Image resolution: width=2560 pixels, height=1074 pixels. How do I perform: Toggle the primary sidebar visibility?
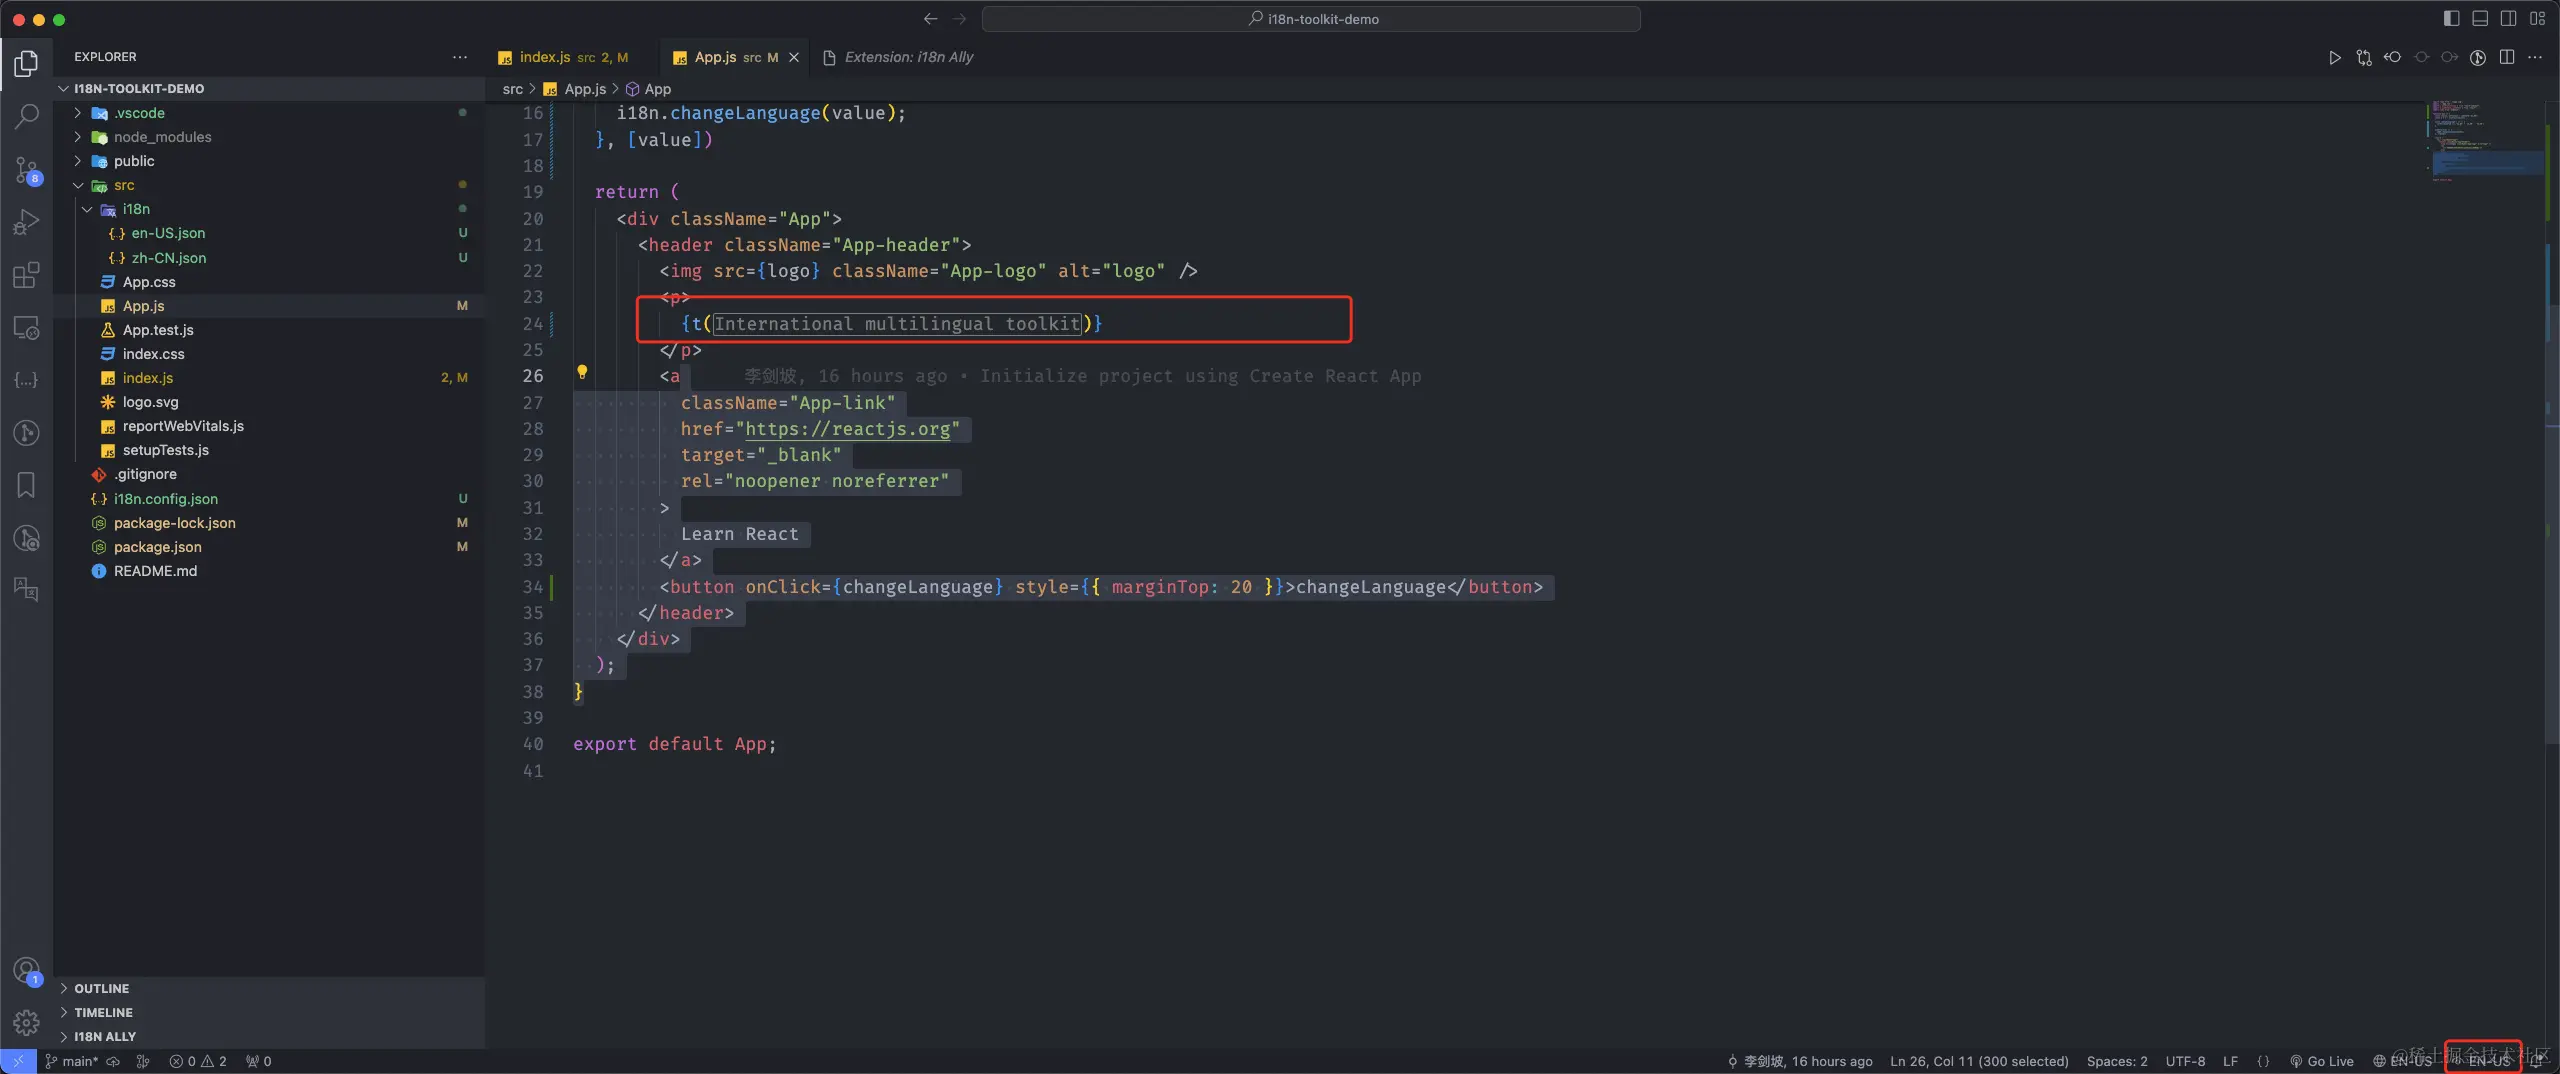(x=2451, y=19)
